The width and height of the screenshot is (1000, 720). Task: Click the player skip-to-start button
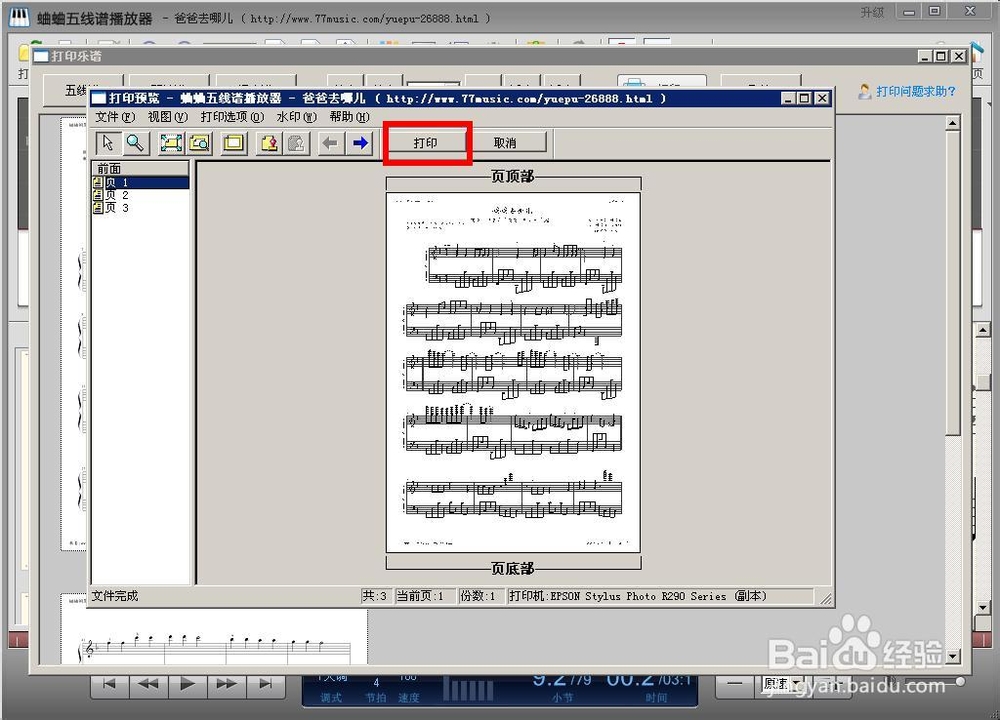click(x=110, y=684)
